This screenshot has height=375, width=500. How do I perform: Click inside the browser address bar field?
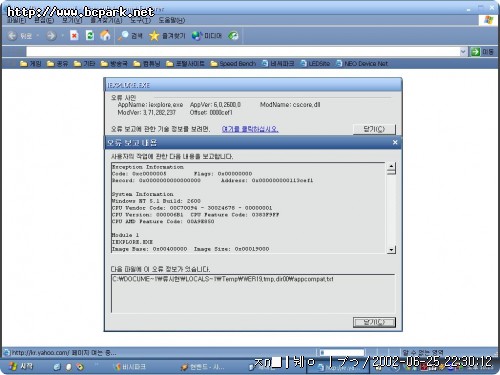242,52
